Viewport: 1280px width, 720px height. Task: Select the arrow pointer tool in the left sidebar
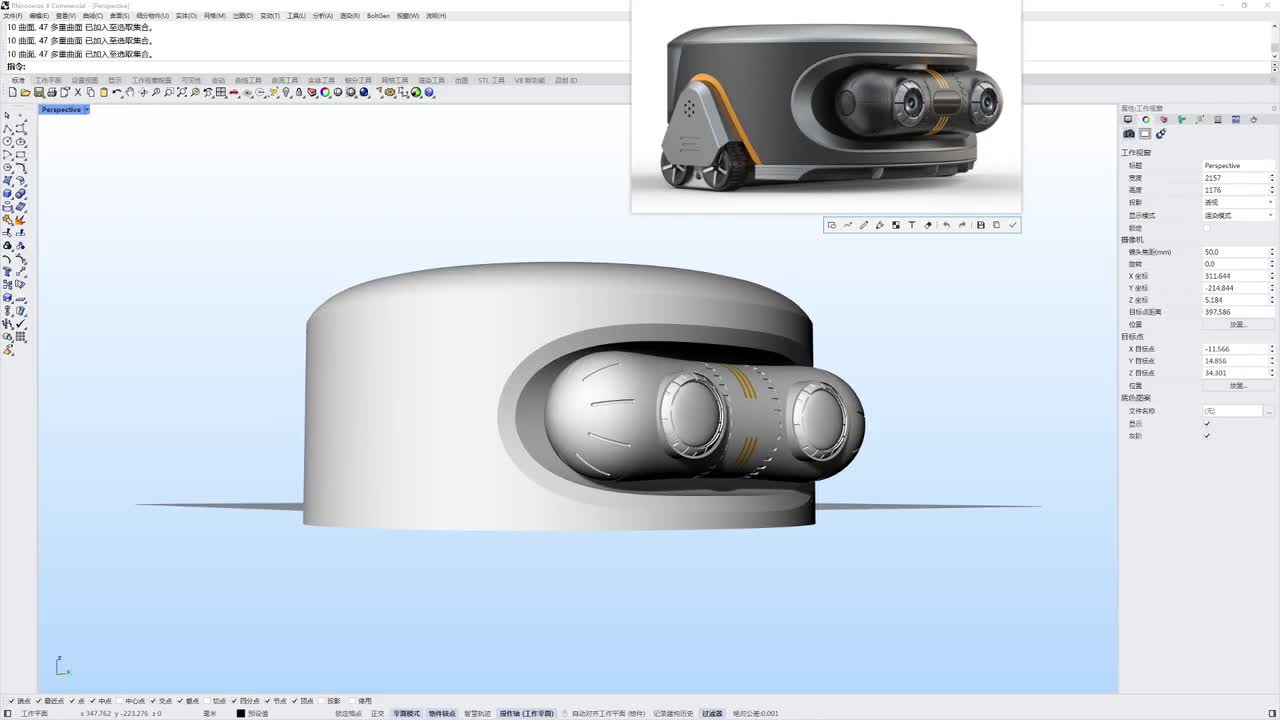tap(8, 116)
